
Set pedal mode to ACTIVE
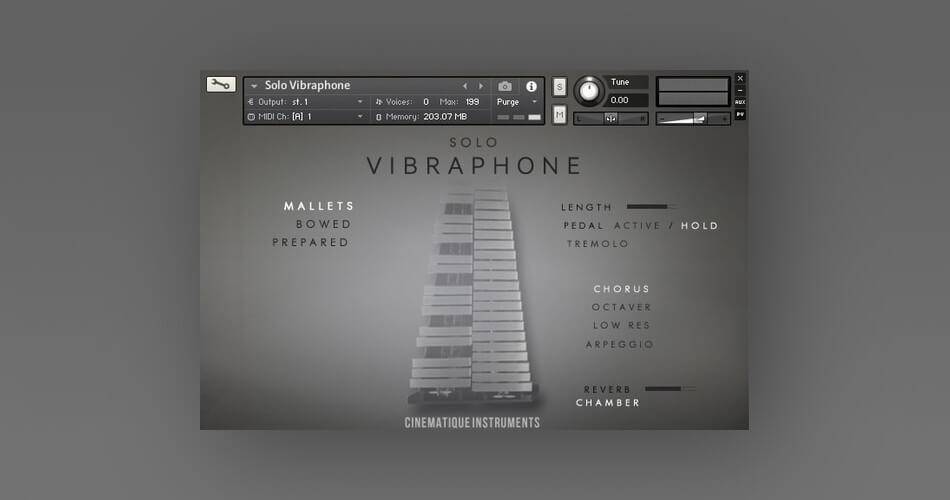[x=637, y=225]
